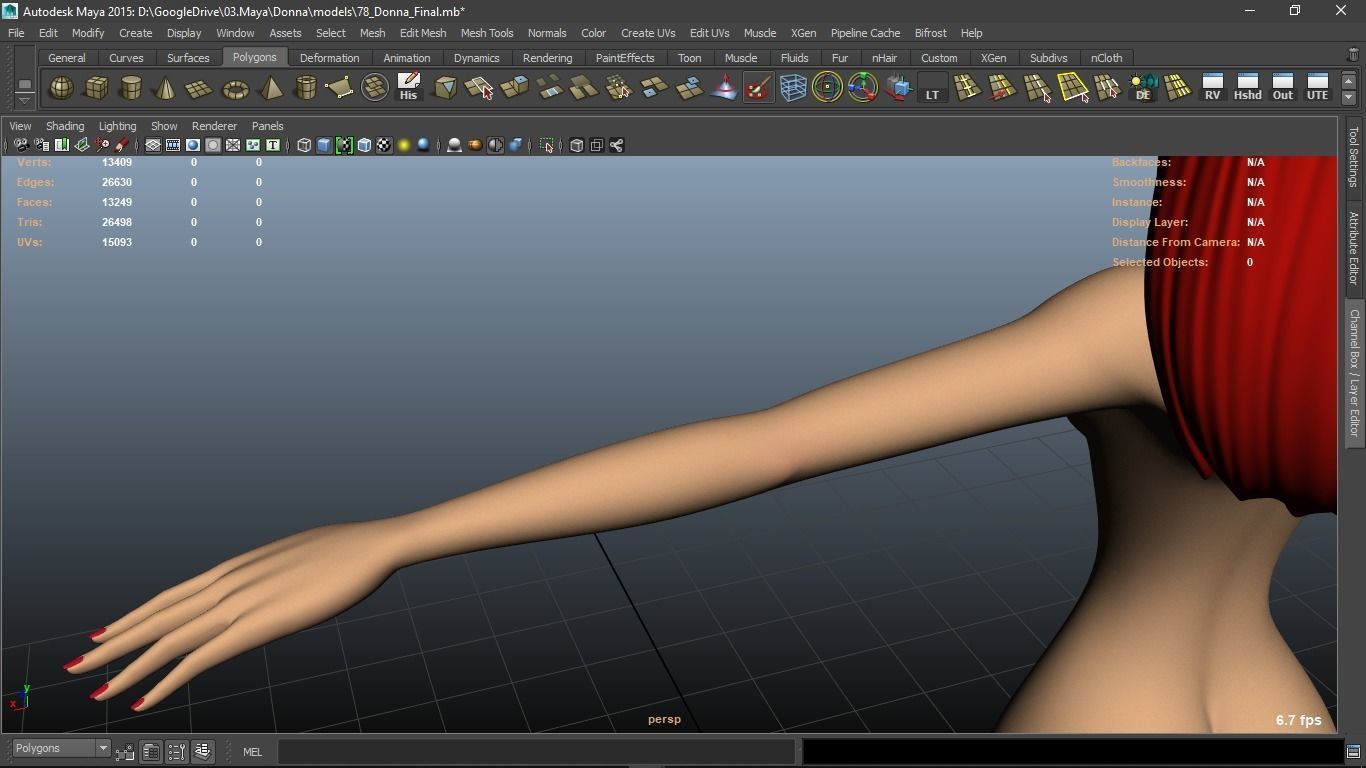Toggle isolate select icon in panel toolbar
1366x768 pixels.
point(546,145)
